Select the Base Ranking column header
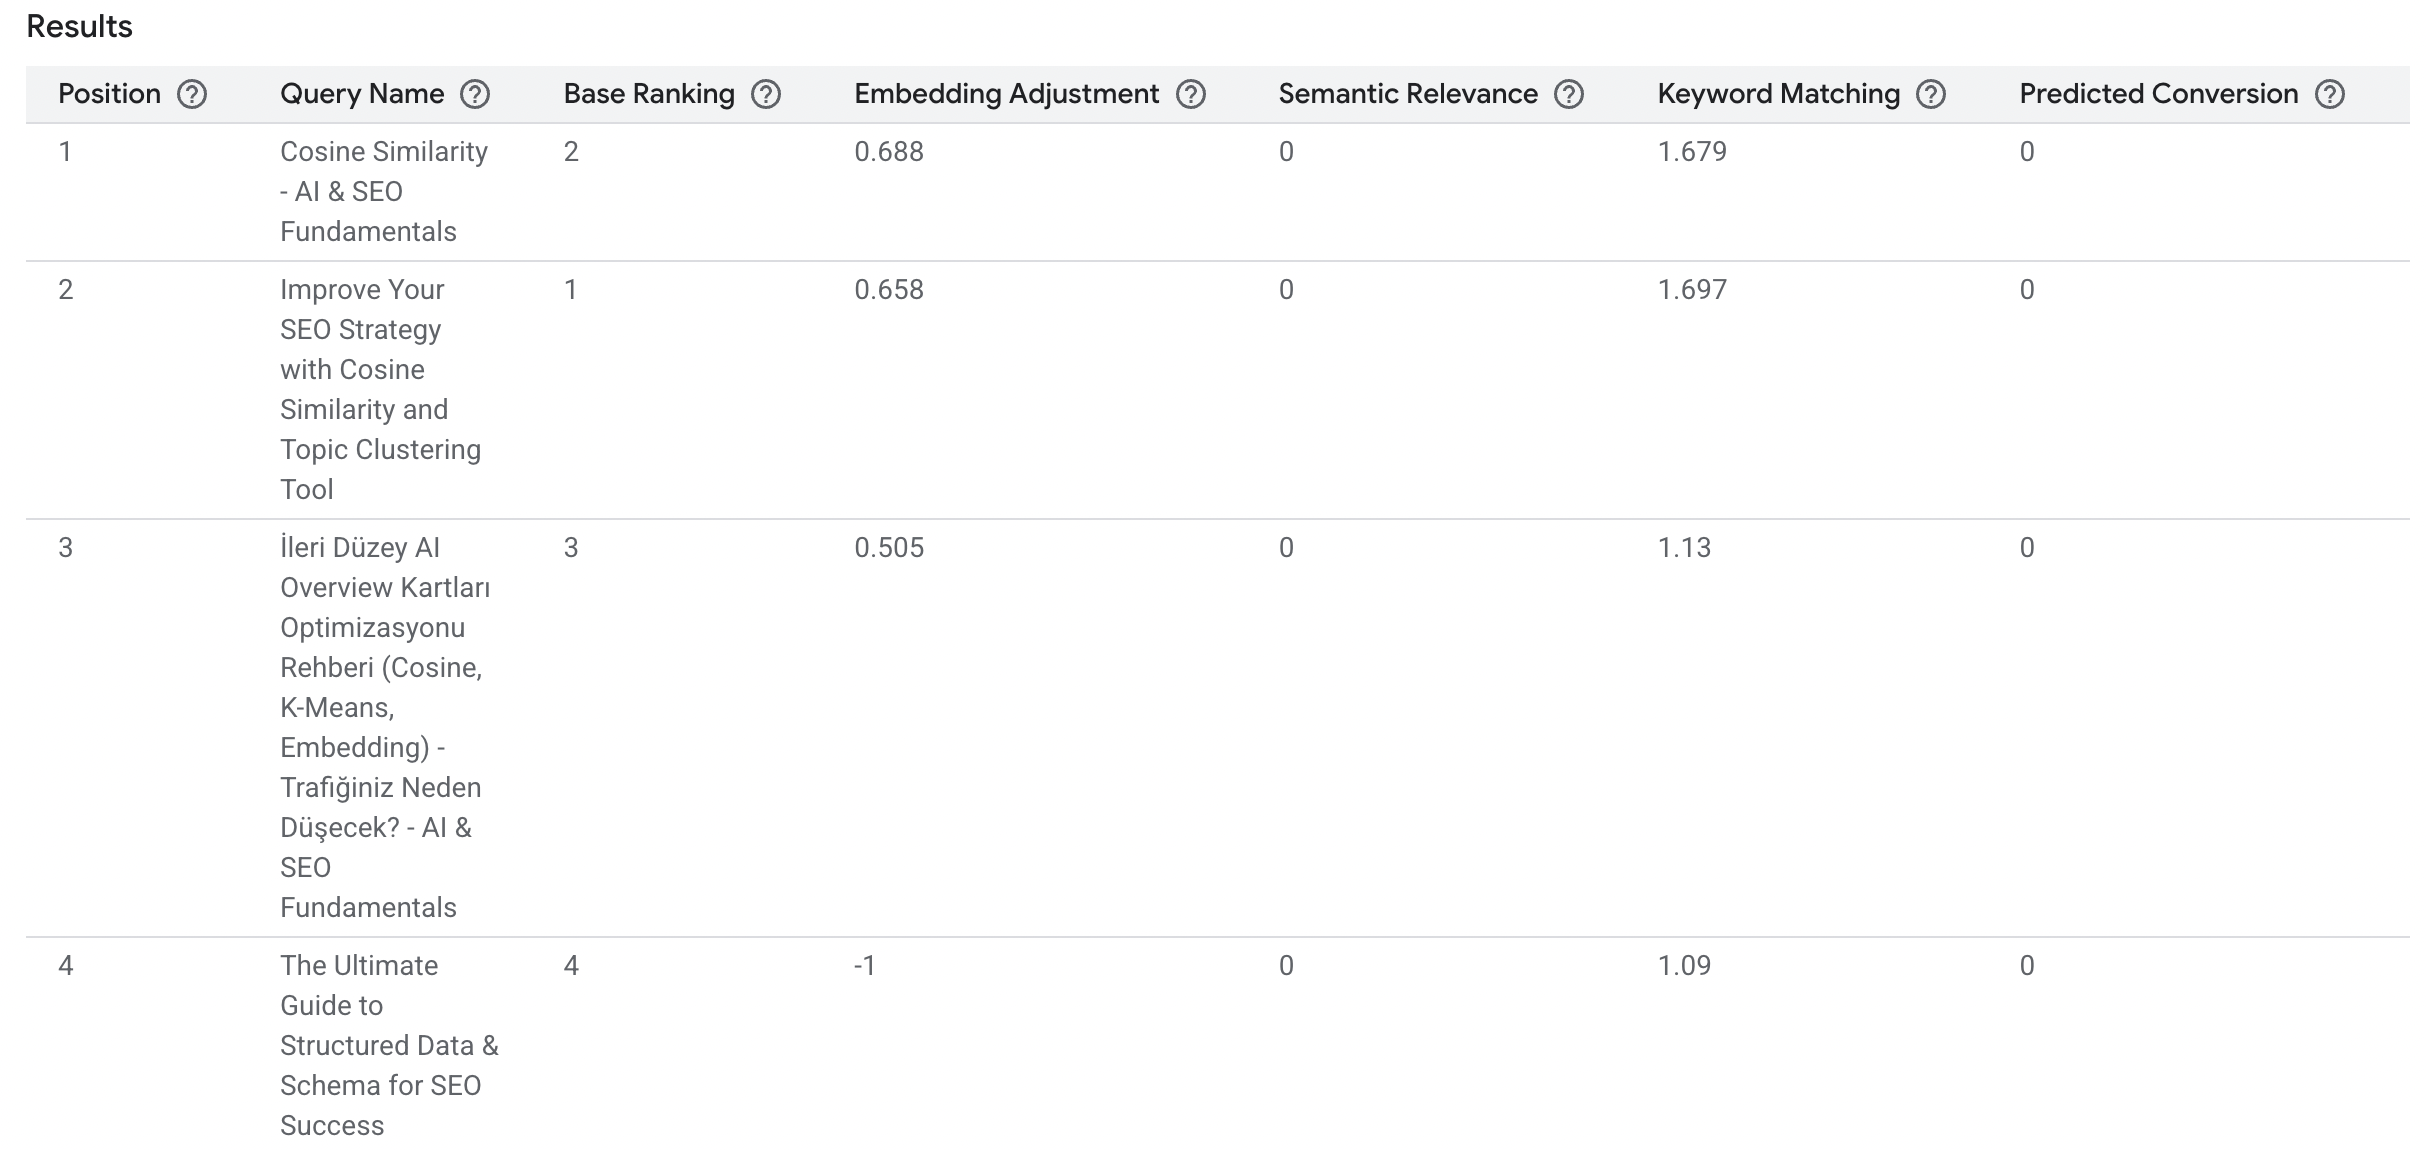 649,94
